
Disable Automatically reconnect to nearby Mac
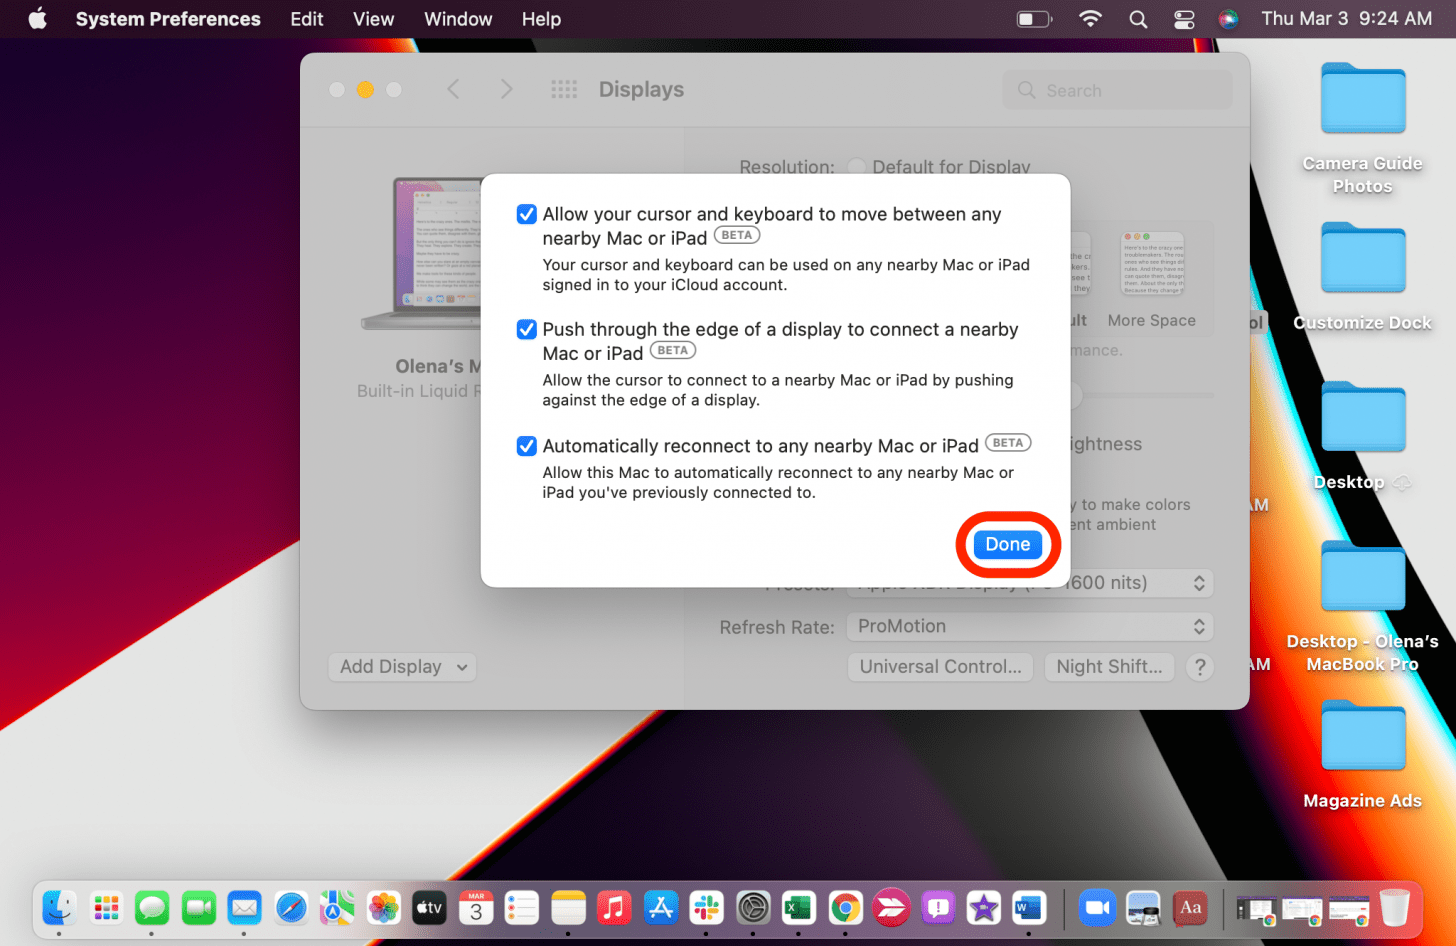pos(526,446)
